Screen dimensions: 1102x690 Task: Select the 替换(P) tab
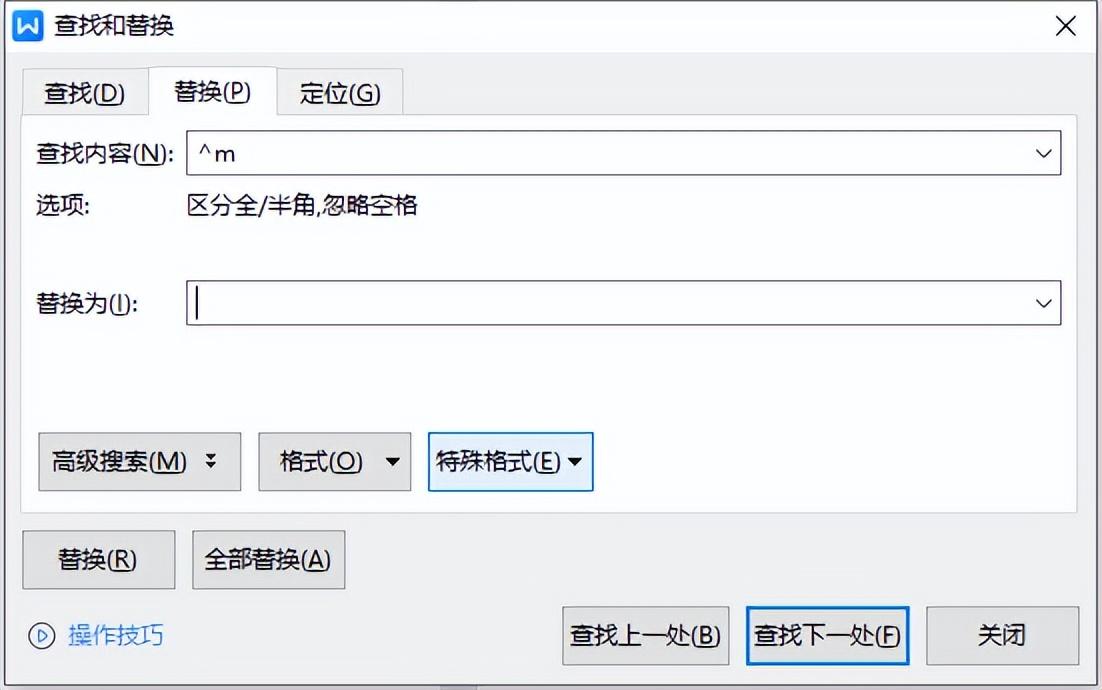coord(213,91)
